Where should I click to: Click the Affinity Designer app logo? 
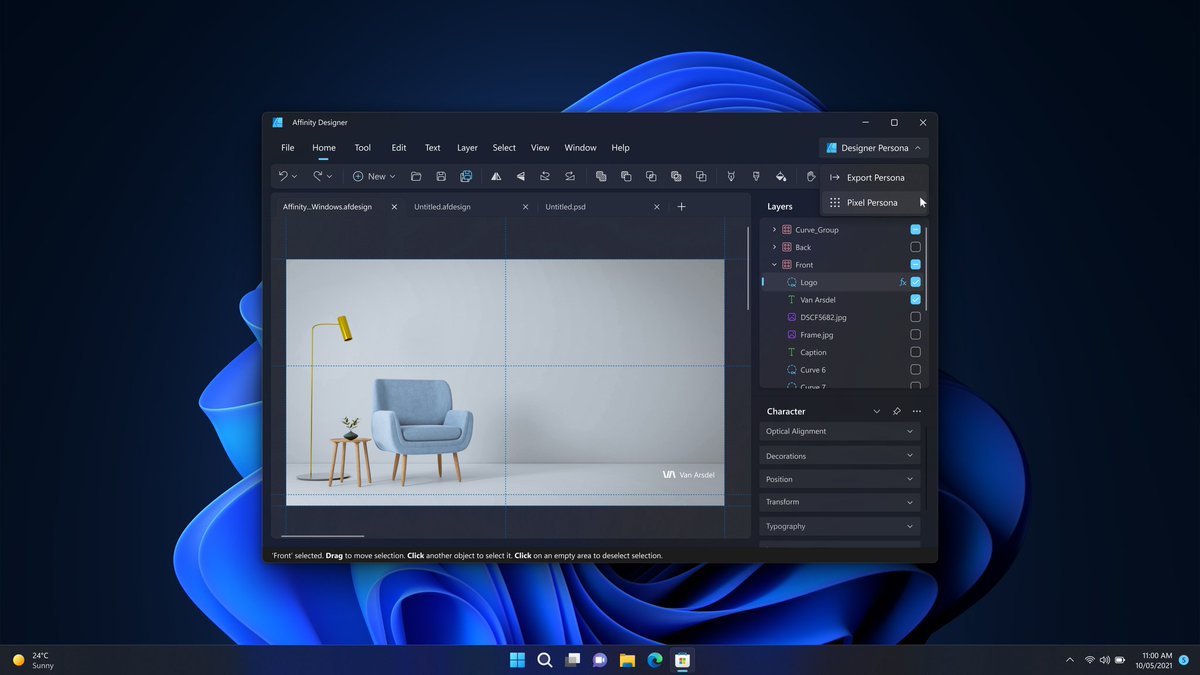(278, 122)
